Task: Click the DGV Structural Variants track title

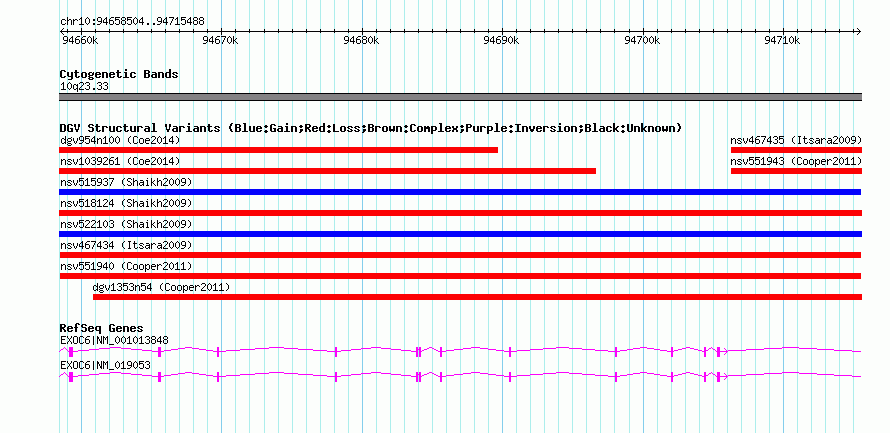Action: [371, 128]
